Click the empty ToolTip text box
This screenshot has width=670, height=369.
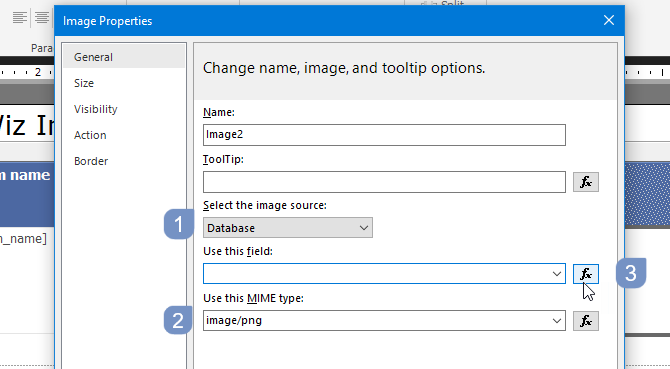pyautogui.click(x=385, y=182)
